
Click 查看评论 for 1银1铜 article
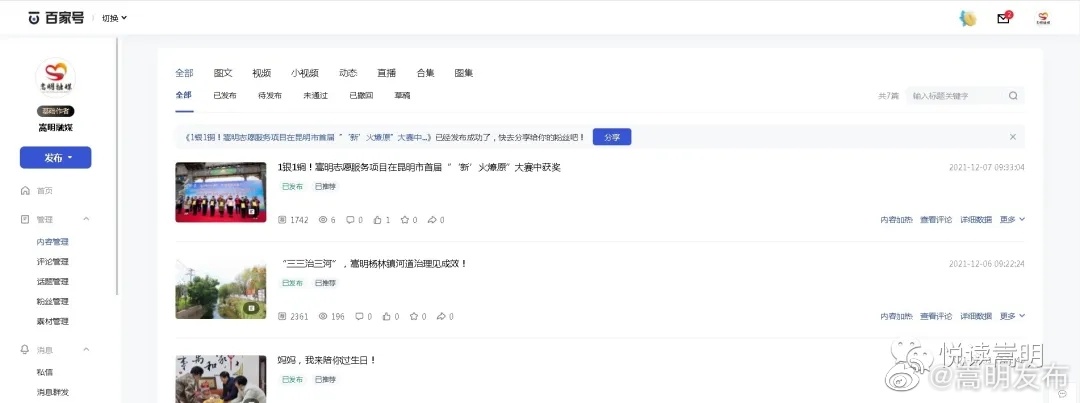tap(936, 220)
